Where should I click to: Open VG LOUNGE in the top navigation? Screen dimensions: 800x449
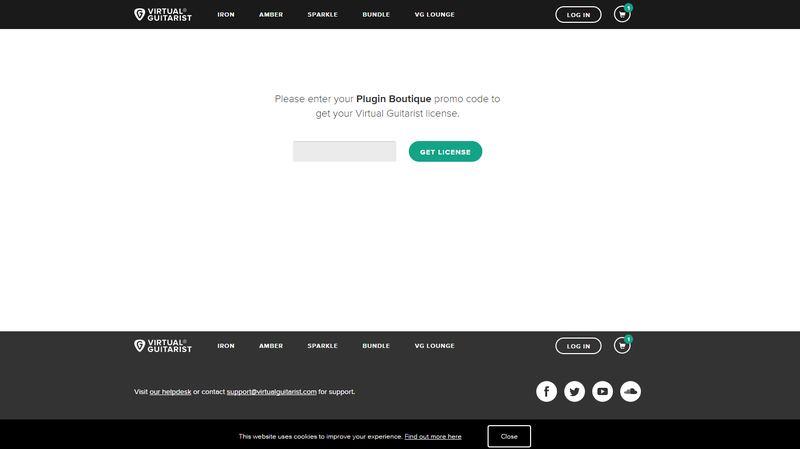(x=435, y=14)
